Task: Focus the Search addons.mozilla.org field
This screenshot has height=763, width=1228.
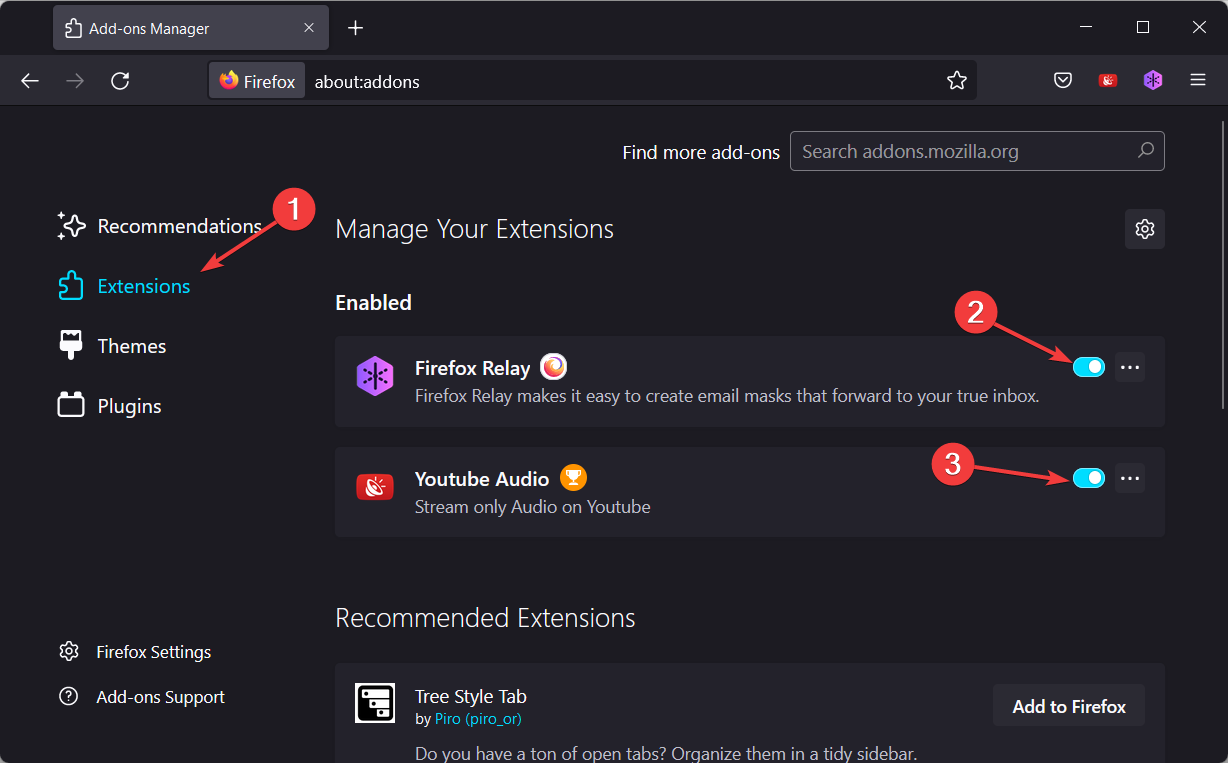Action: pyautogui.click(x=977, y=151)
